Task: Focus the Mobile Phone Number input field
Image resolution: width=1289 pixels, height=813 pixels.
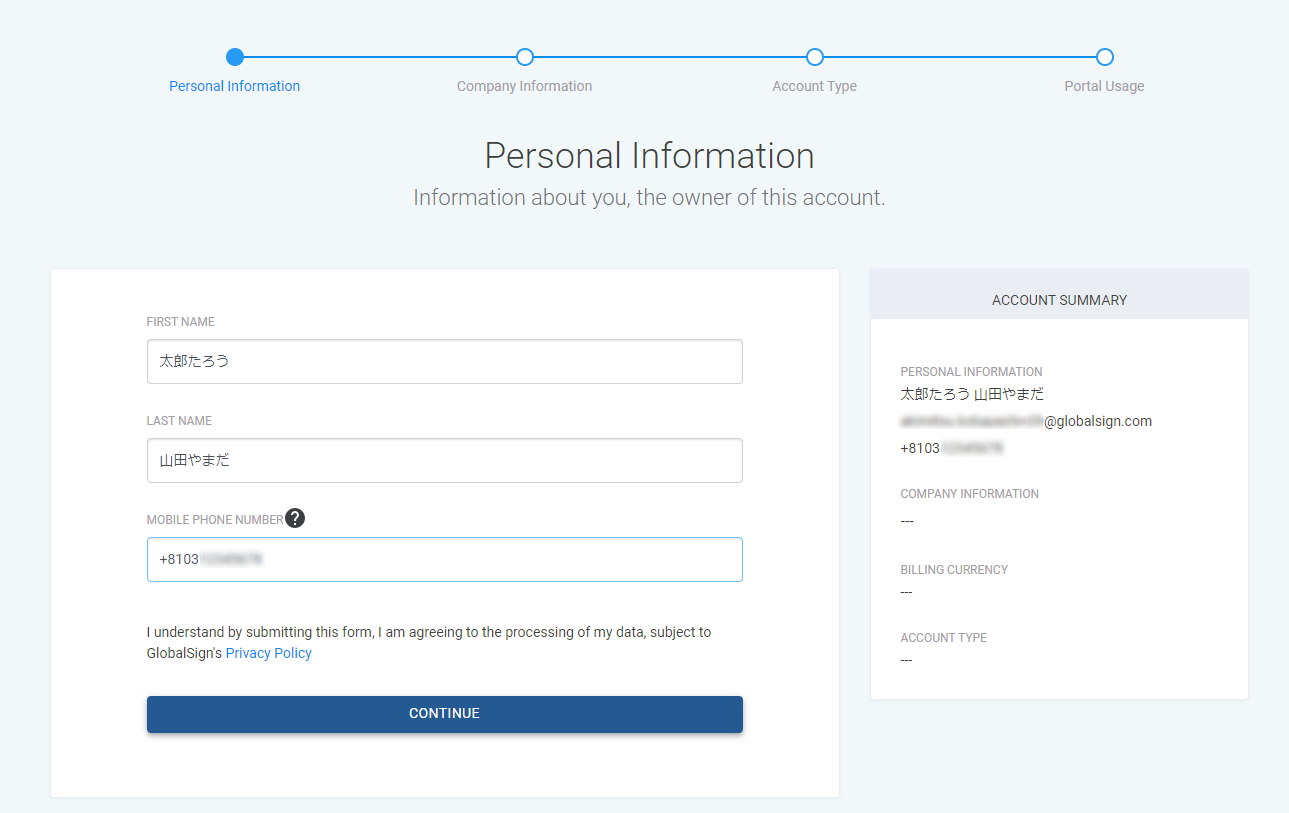Action: pos(444,559)
